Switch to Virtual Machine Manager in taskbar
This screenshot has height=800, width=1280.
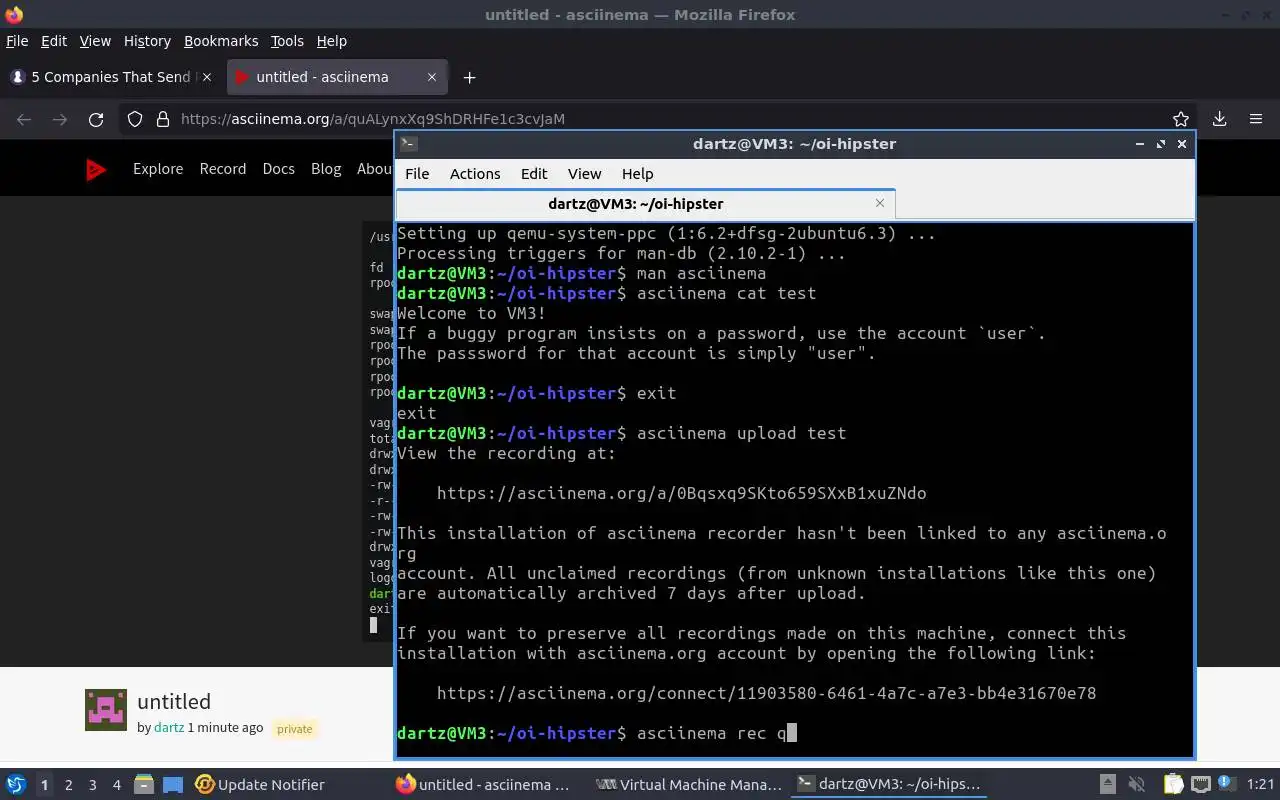pos(688,785)
